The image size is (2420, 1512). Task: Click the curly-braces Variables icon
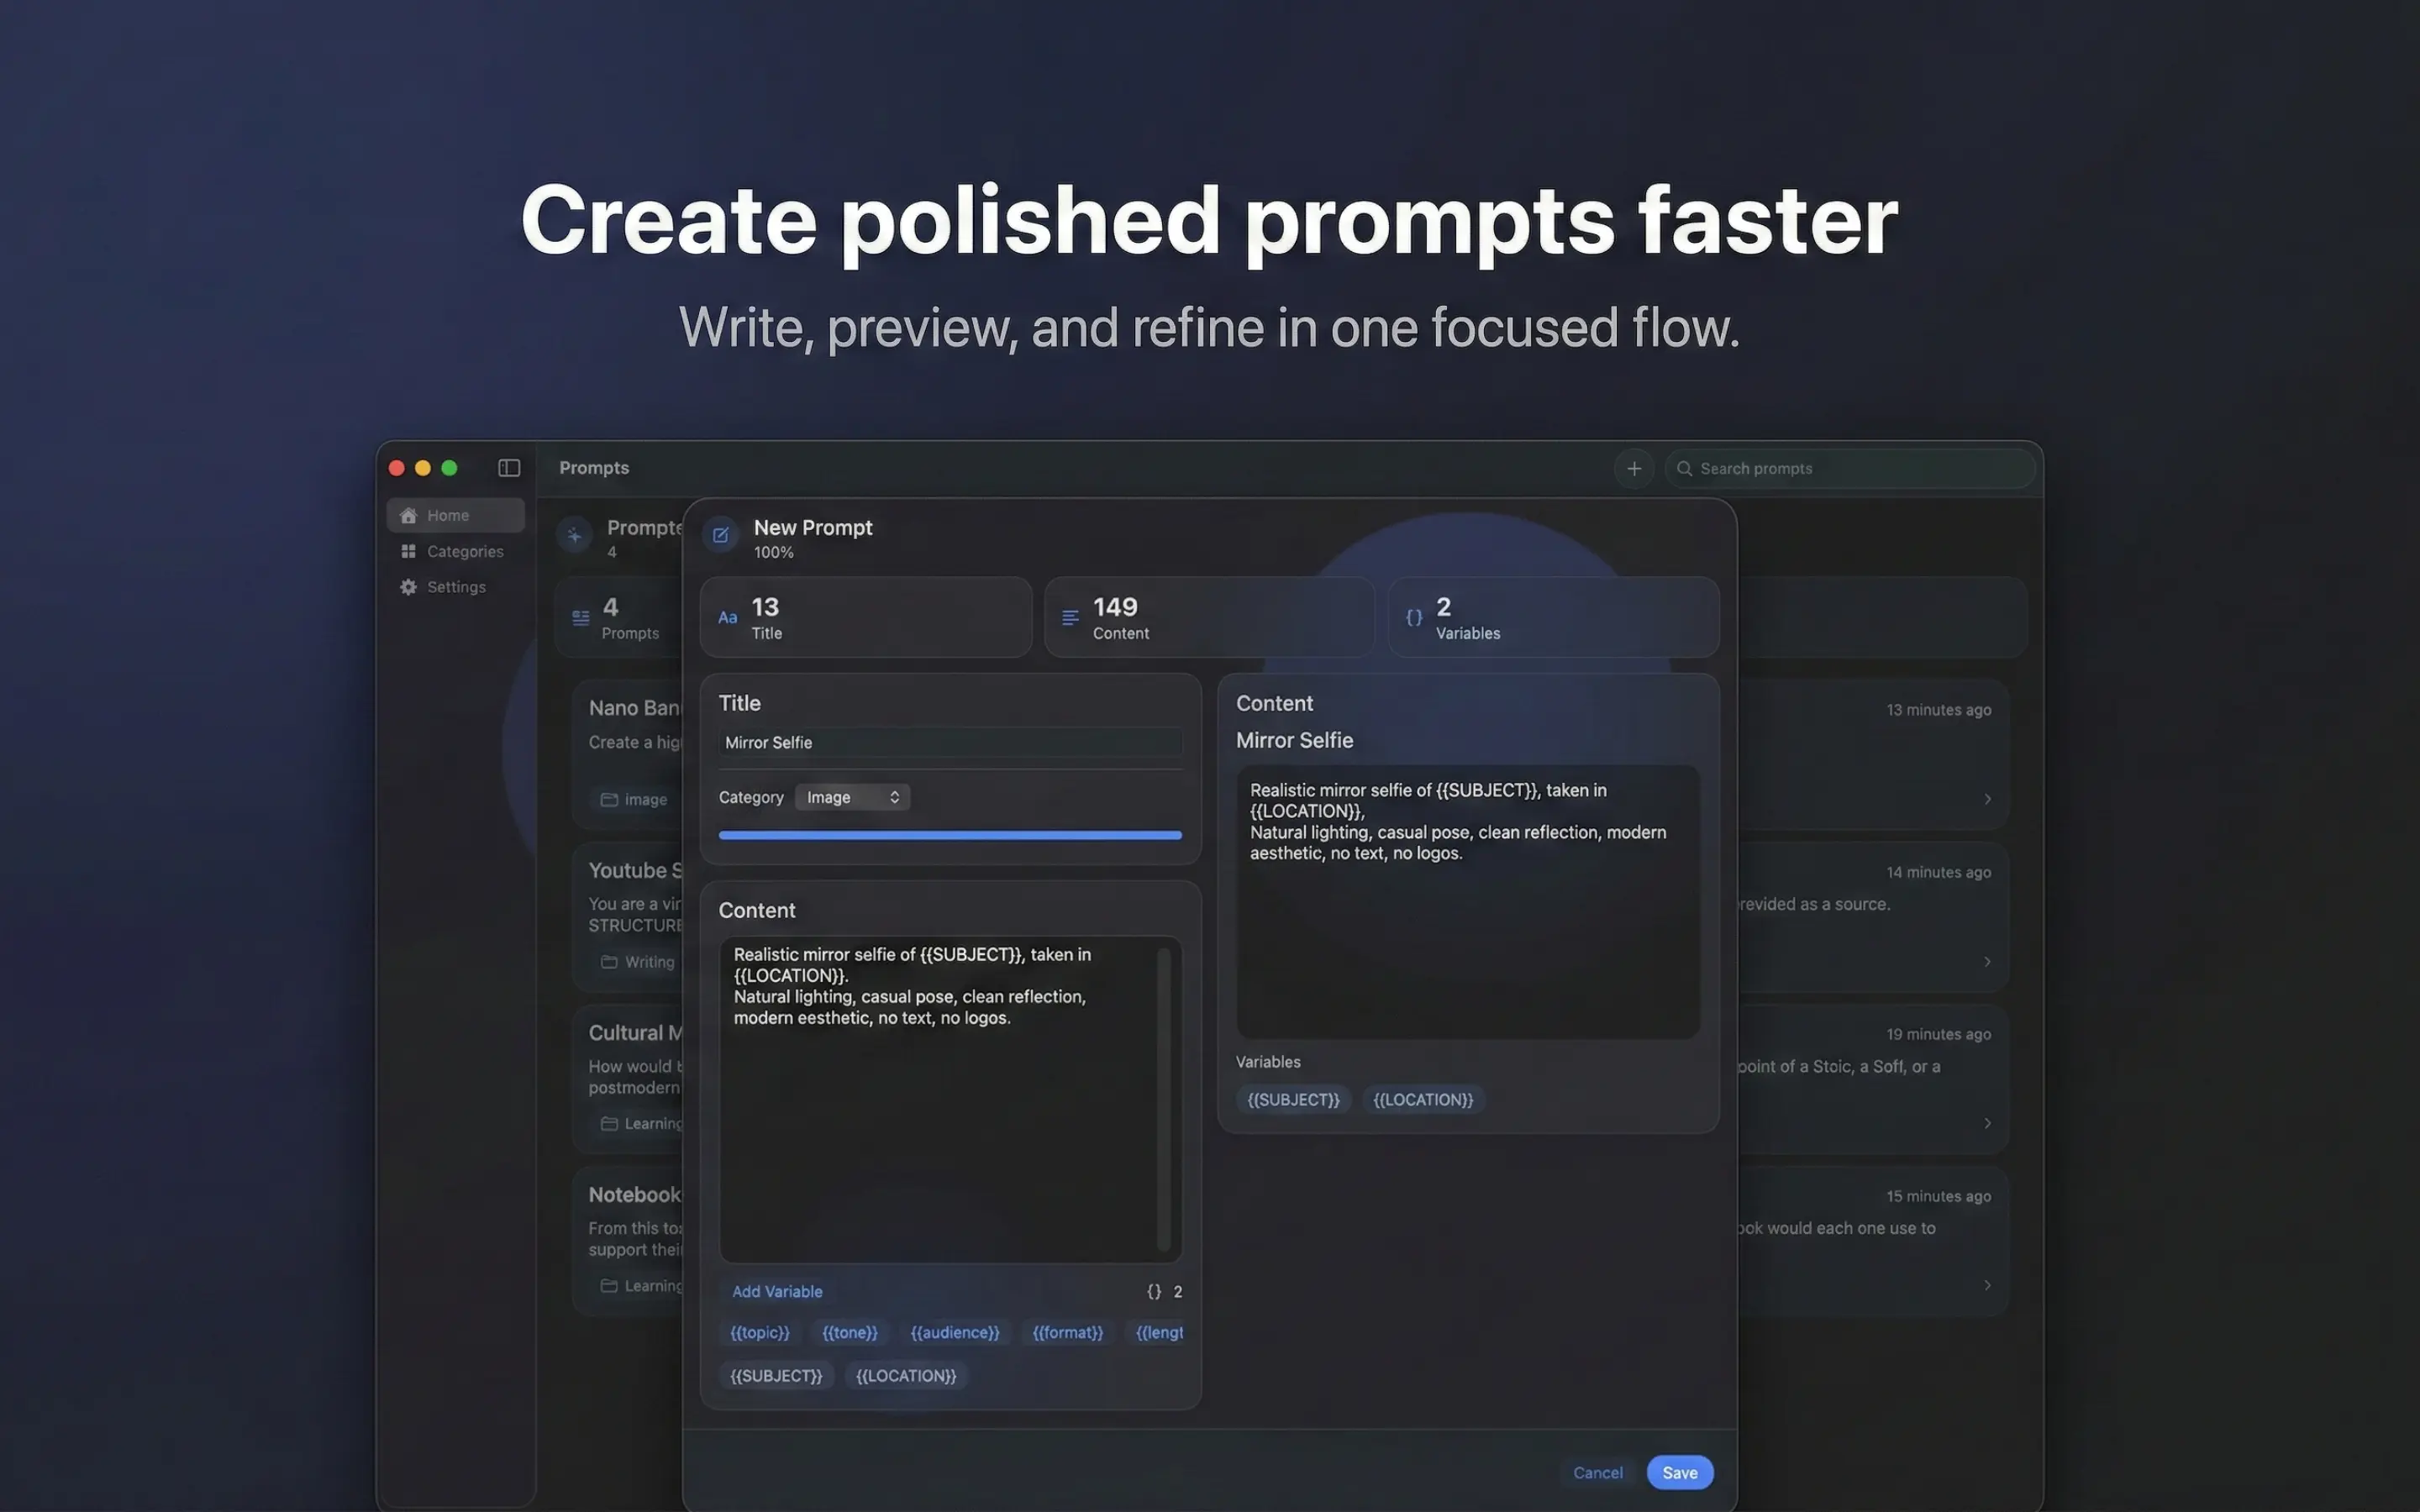(1413, 617)
